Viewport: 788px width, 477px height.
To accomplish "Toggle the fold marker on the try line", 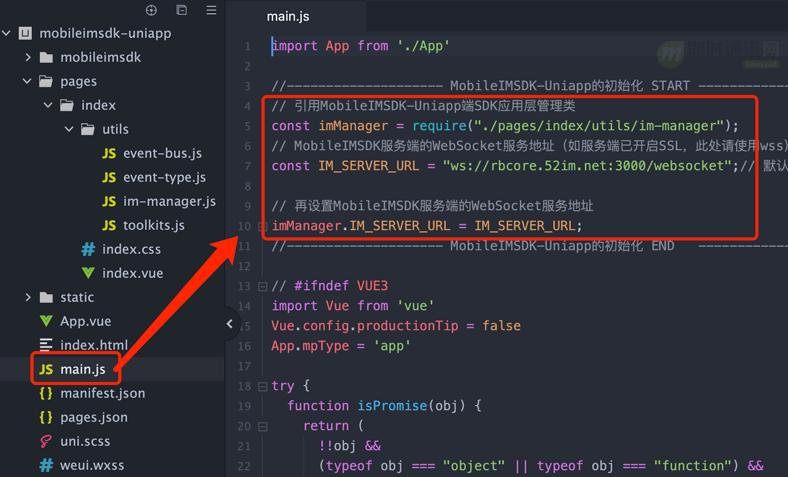I will pos(262,386).
